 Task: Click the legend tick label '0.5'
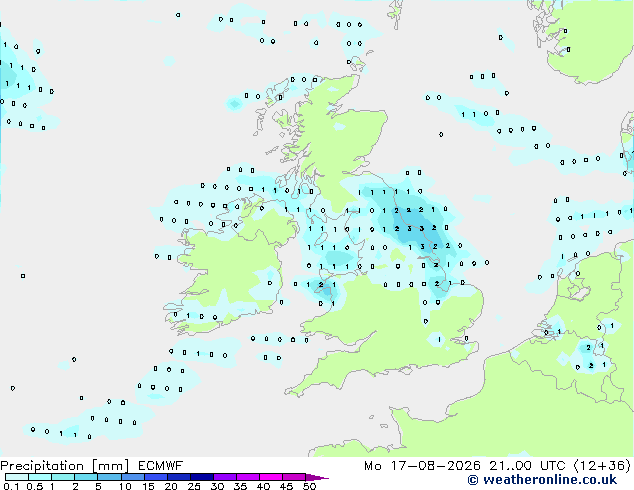tap(34, 486)
